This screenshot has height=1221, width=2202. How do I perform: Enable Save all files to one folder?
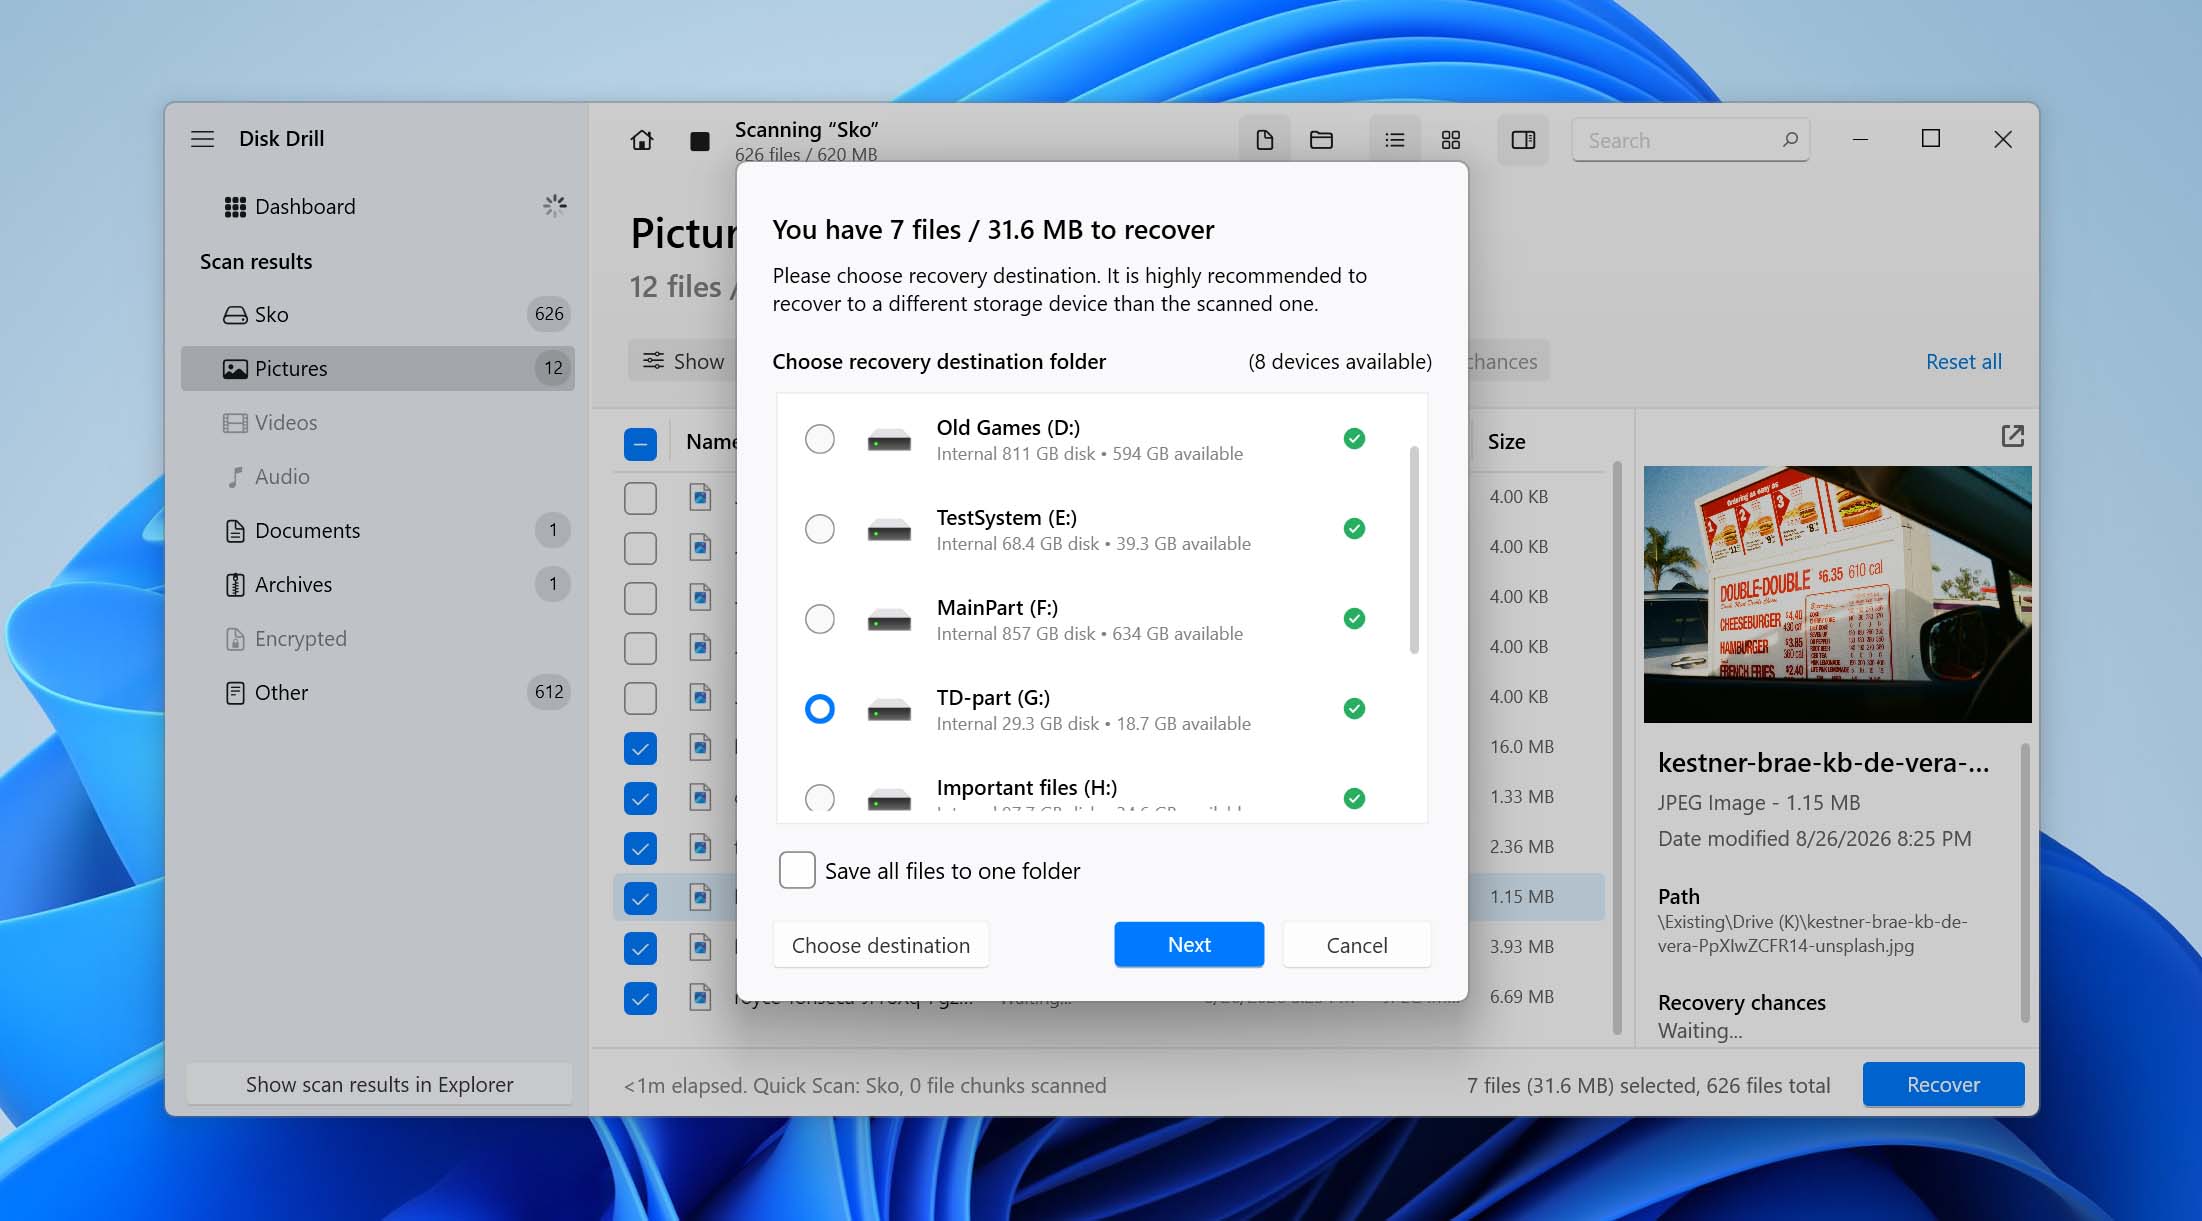(x=797, y=870)
